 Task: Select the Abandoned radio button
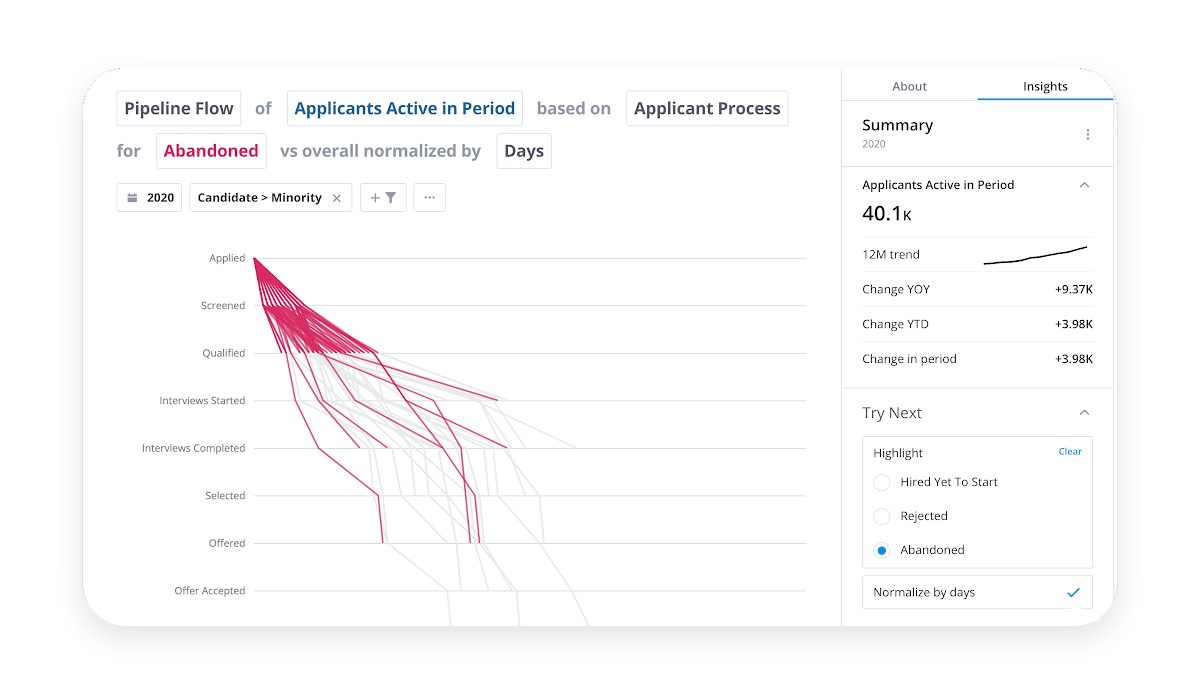coord(882,550)
